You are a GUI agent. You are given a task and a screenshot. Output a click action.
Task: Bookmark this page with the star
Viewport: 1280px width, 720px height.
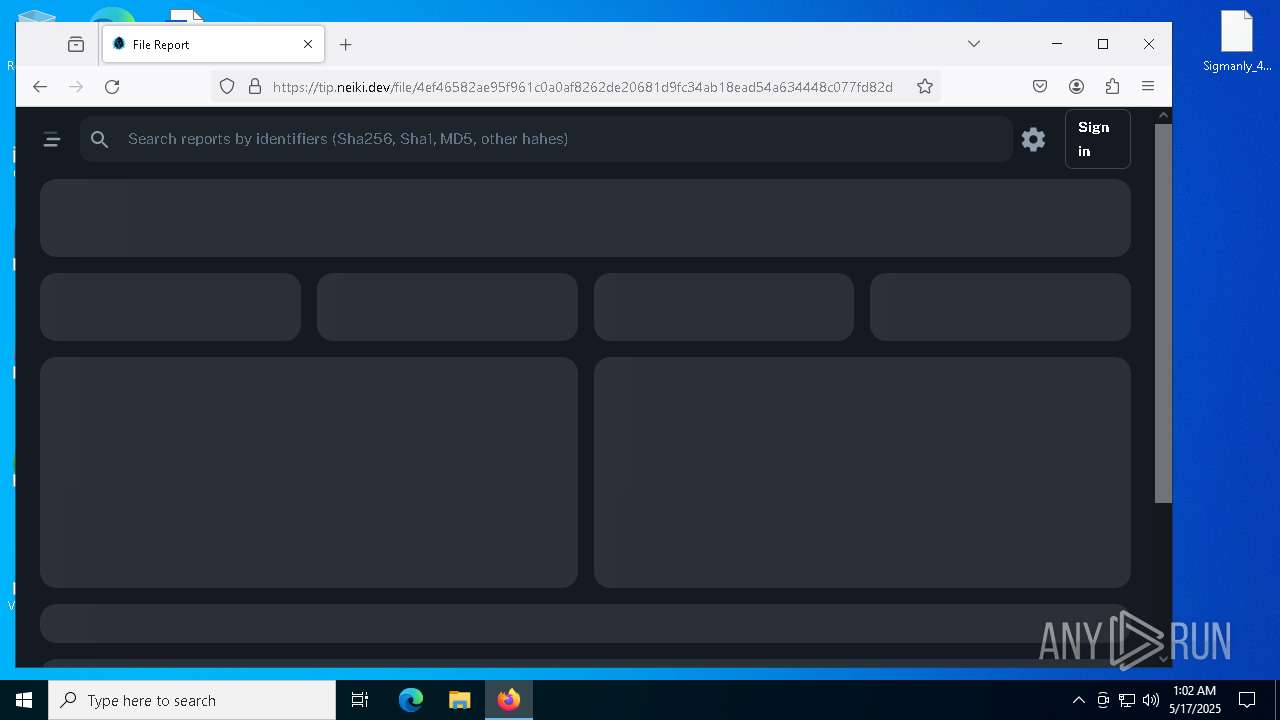point(925,87)
